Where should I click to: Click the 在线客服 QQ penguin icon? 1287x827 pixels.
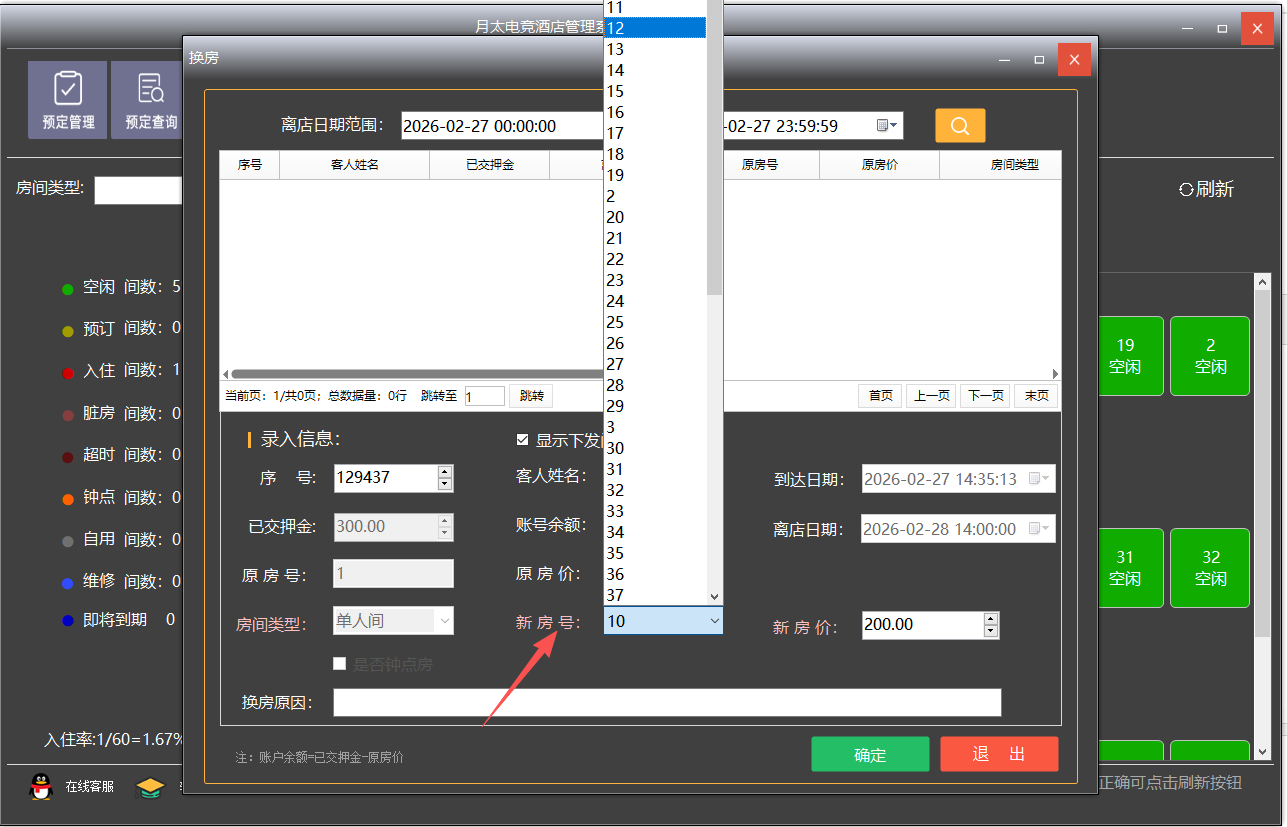pos(41,786)
